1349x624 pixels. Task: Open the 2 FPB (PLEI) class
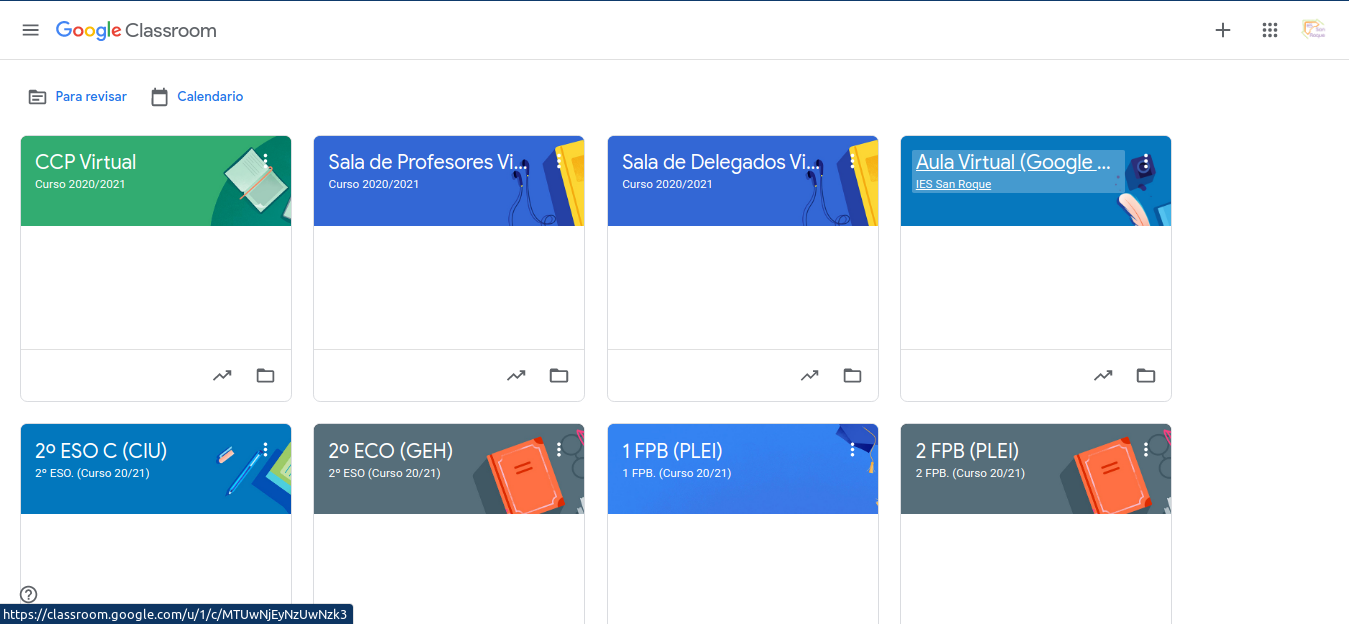(968, 451)
